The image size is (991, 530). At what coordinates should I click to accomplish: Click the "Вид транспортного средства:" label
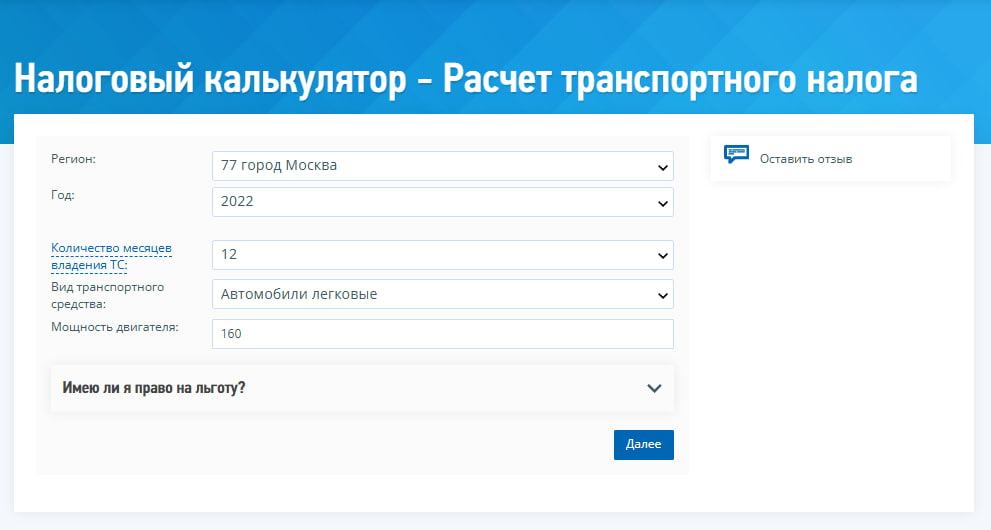click(107, 295)
